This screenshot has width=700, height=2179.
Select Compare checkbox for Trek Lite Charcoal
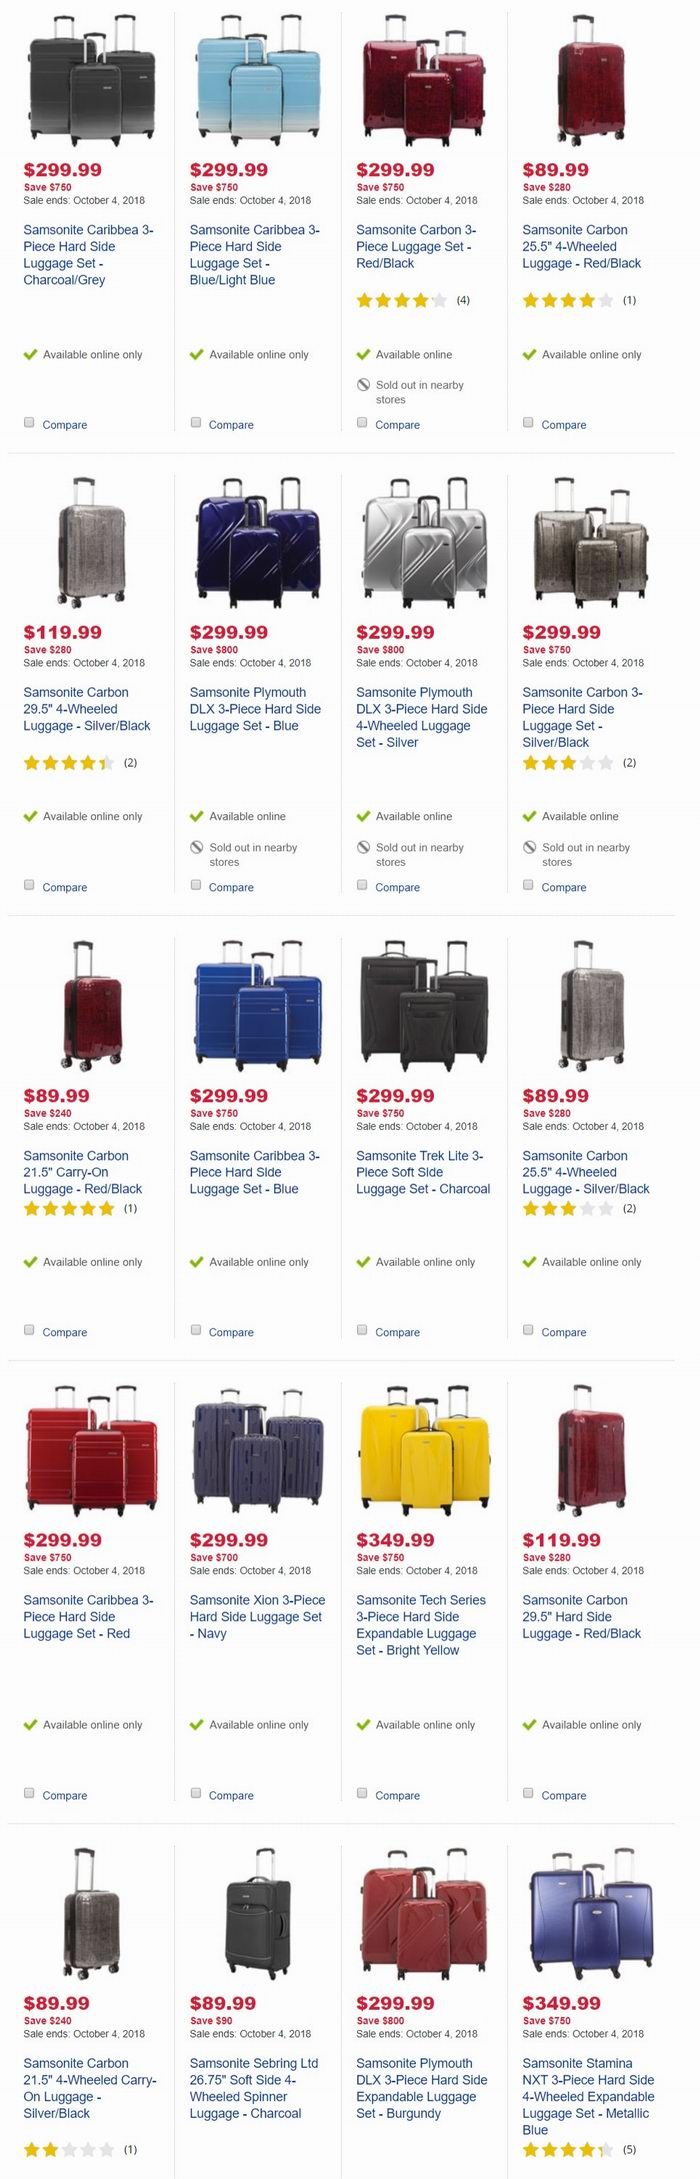coord(362,1329)
